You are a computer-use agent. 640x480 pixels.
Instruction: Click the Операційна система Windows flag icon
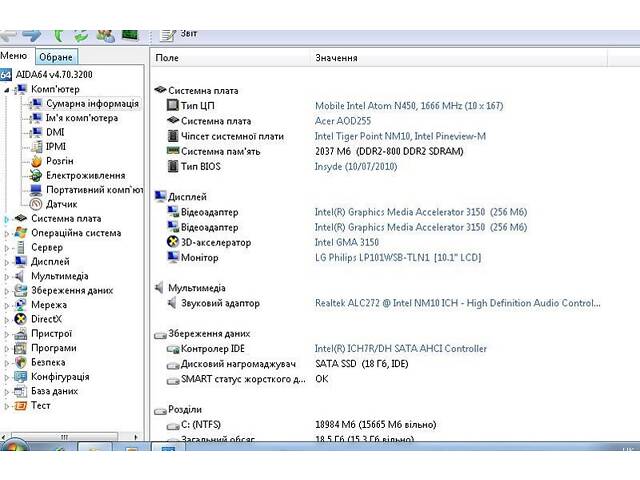[20, 233]
